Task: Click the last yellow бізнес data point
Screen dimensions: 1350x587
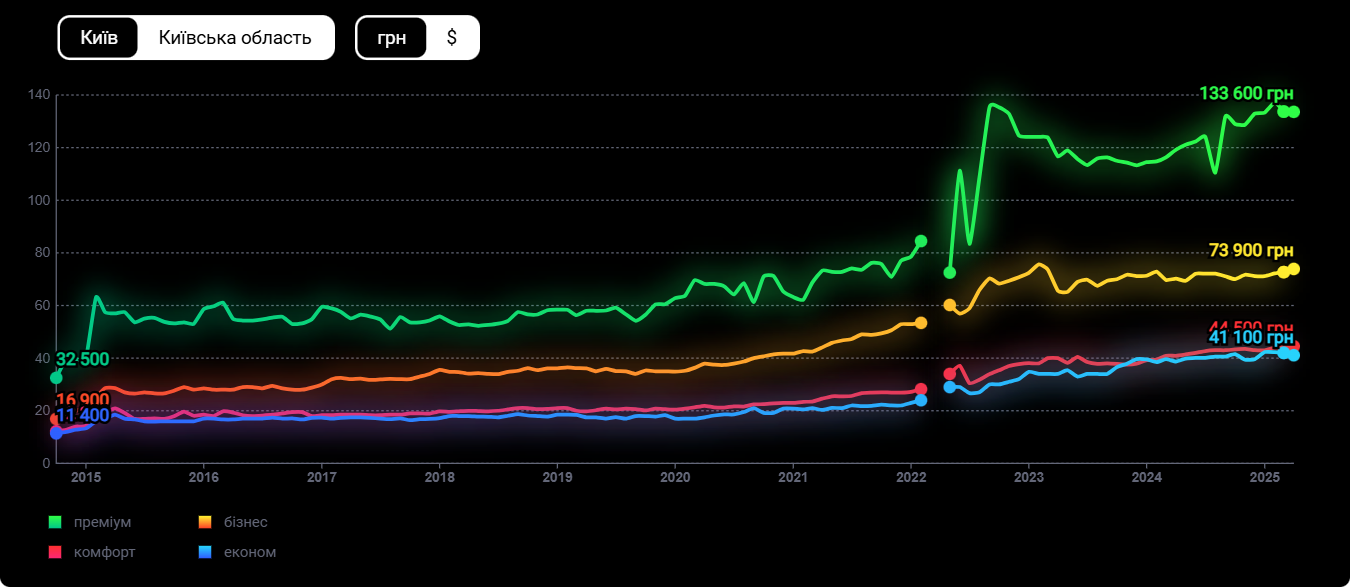Action: [x=1293, y=269]
